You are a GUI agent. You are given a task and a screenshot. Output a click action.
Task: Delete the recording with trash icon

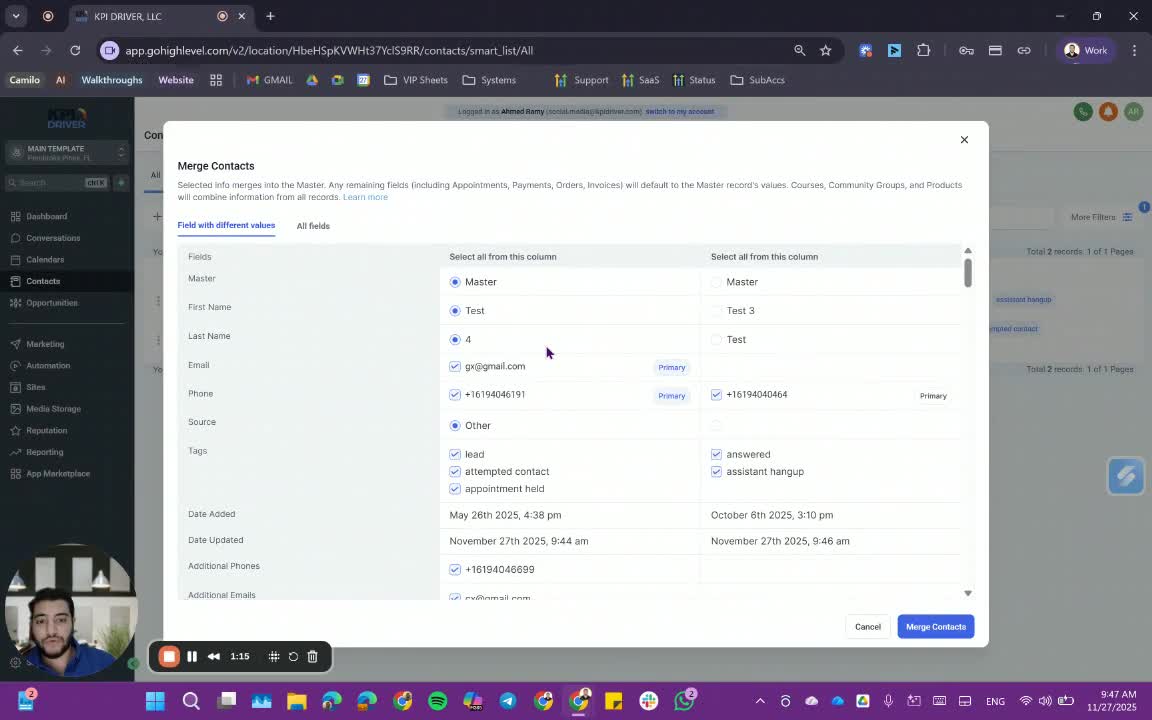point(312,657)
